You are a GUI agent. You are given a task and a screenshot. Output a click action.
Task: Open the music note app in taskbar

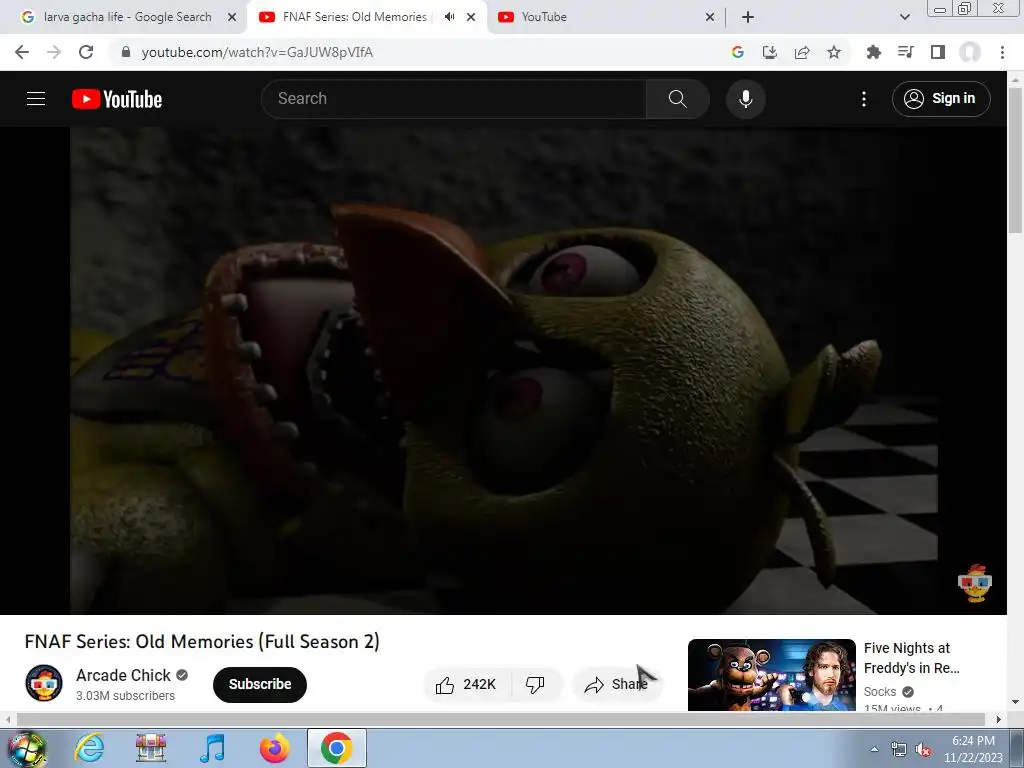pos(213,748)
